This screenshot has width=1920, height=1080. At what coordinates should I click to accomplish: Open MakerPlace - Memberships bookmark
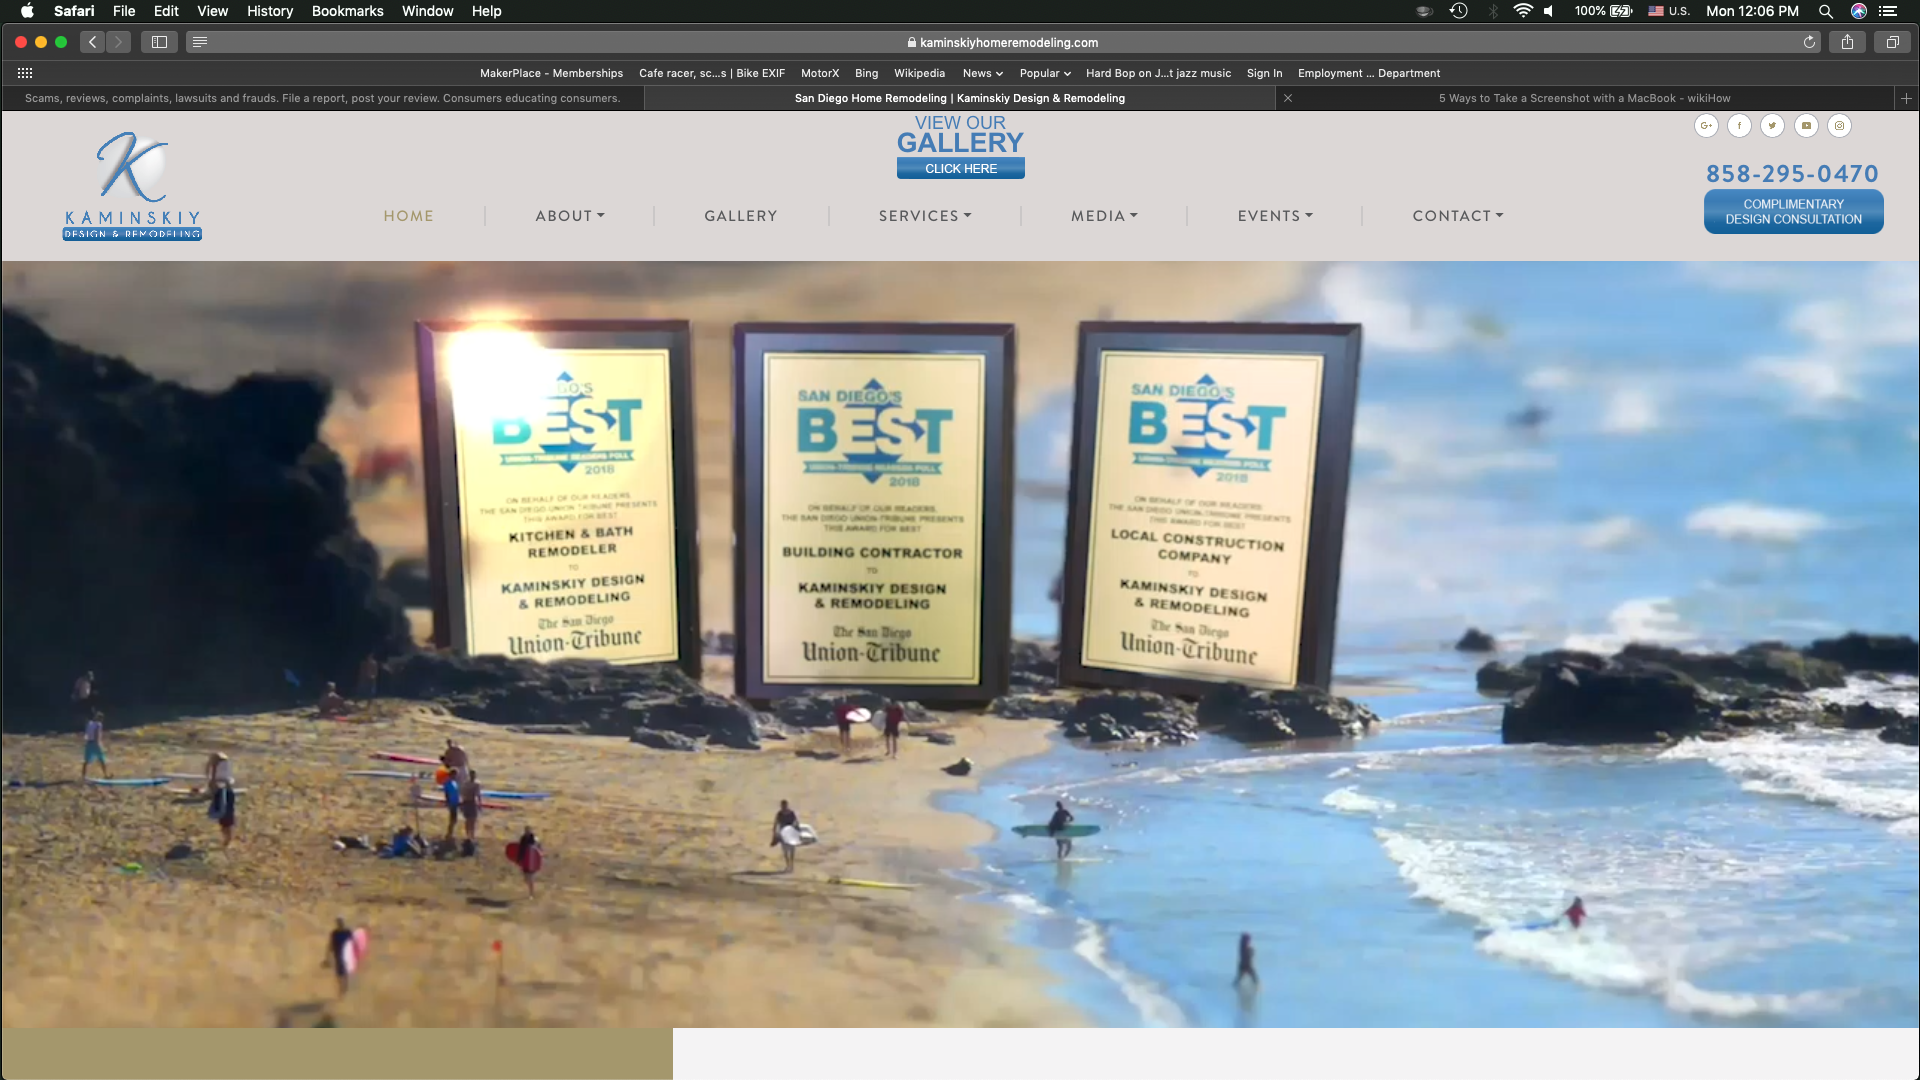point(551,73)
